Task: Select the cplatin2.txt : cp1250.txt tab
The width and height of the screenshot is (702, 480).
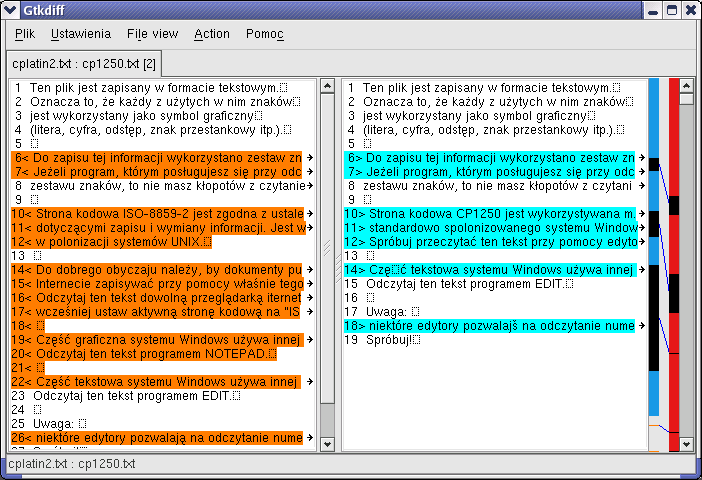Action: point(84,65)
